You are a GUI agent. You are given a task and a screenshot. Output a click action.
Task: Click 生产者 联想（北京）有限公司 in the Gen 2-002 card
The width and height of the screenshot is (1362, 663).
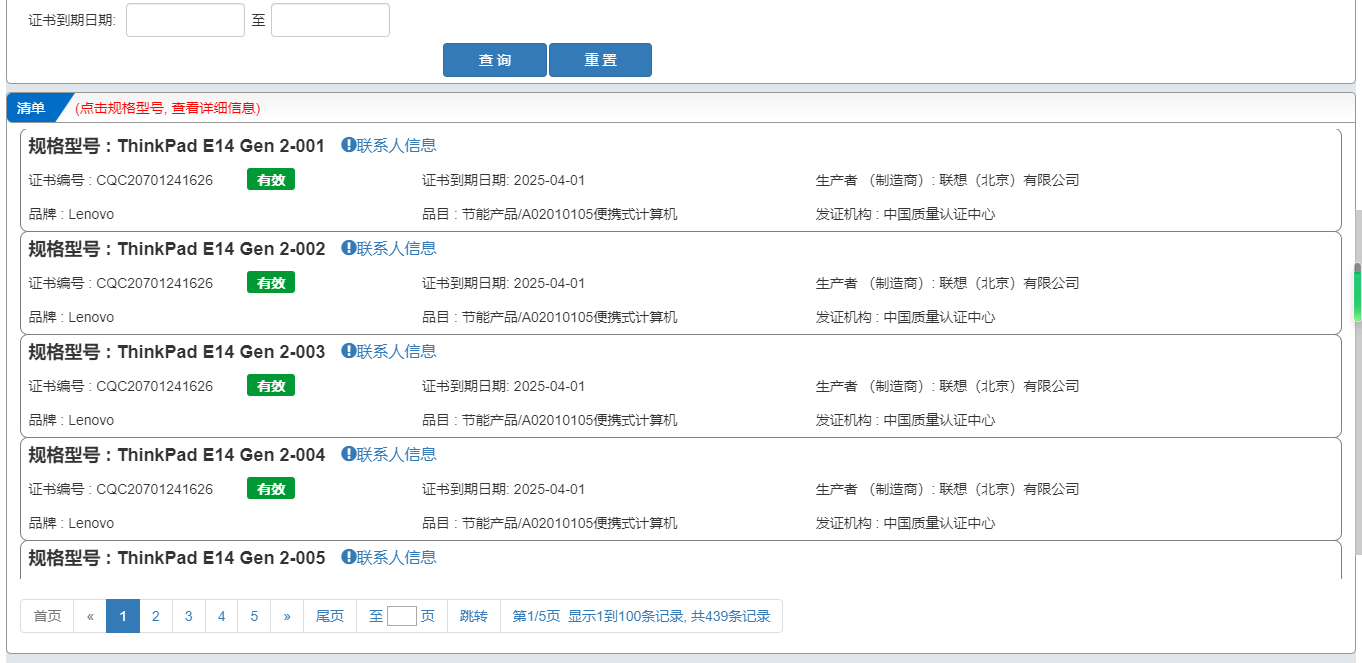tap(948, 284)
